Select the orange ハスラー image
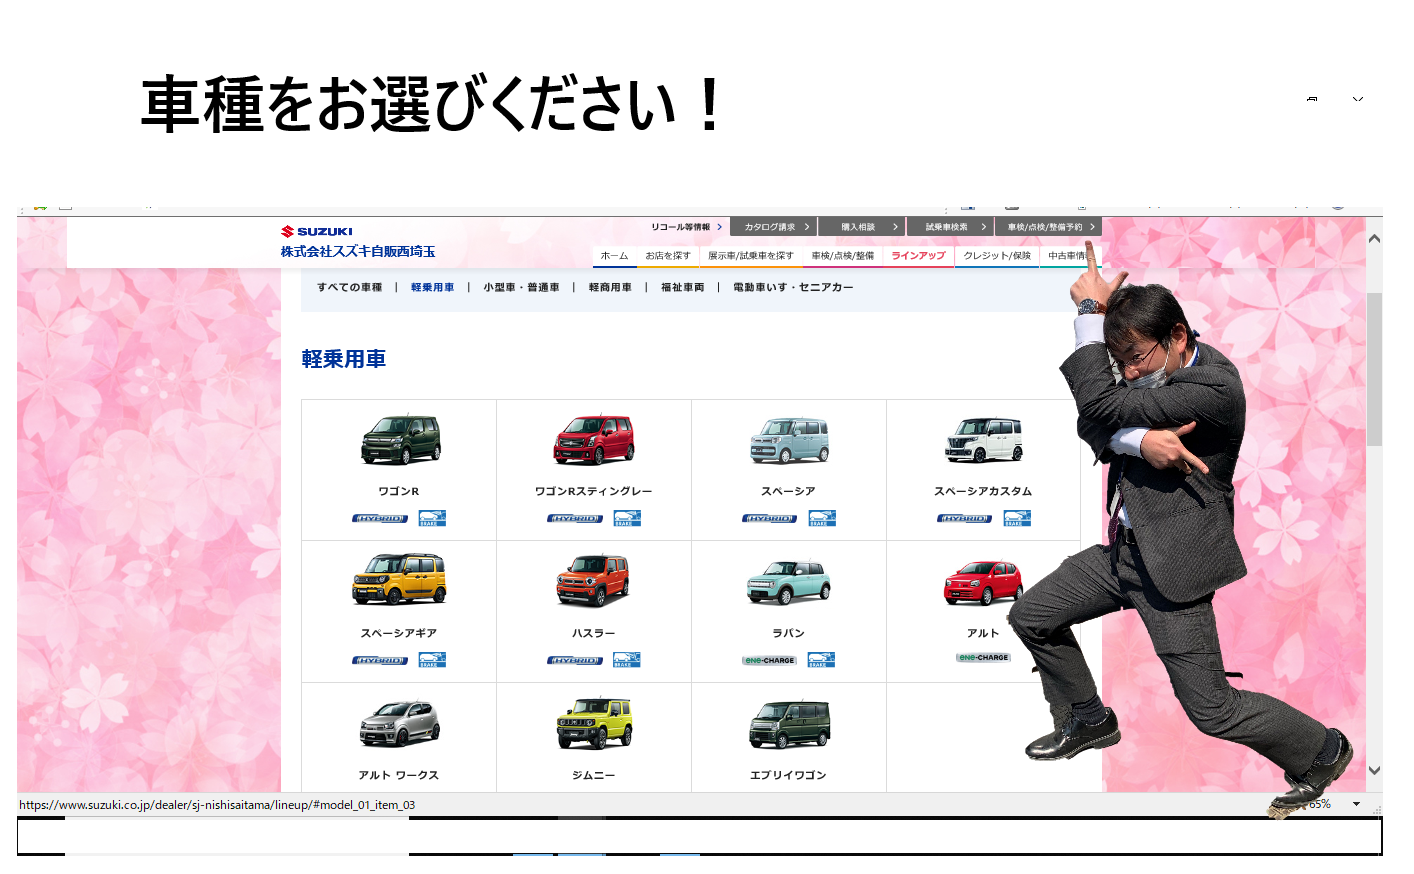This screenshot has width=1414, height=874. [593, 580]
